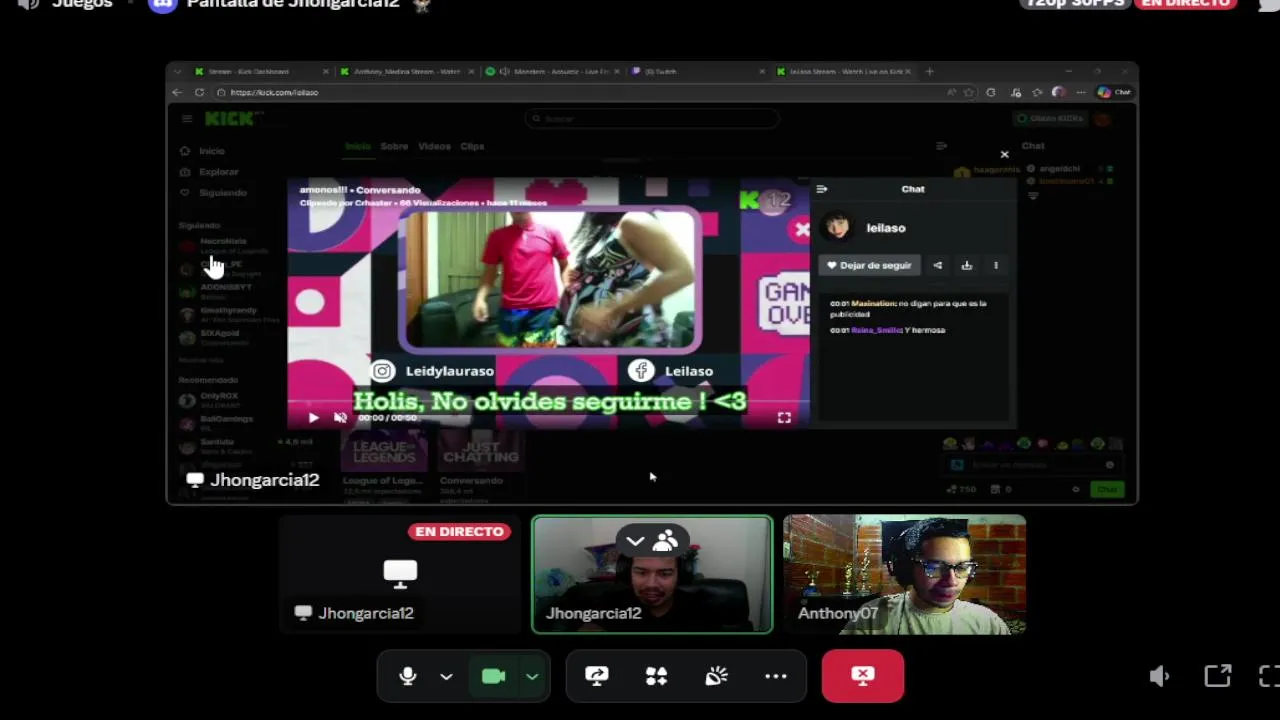Disconnect from the call with red button
The height and width of the screenshot is (720, 1280).
point(863,676)
